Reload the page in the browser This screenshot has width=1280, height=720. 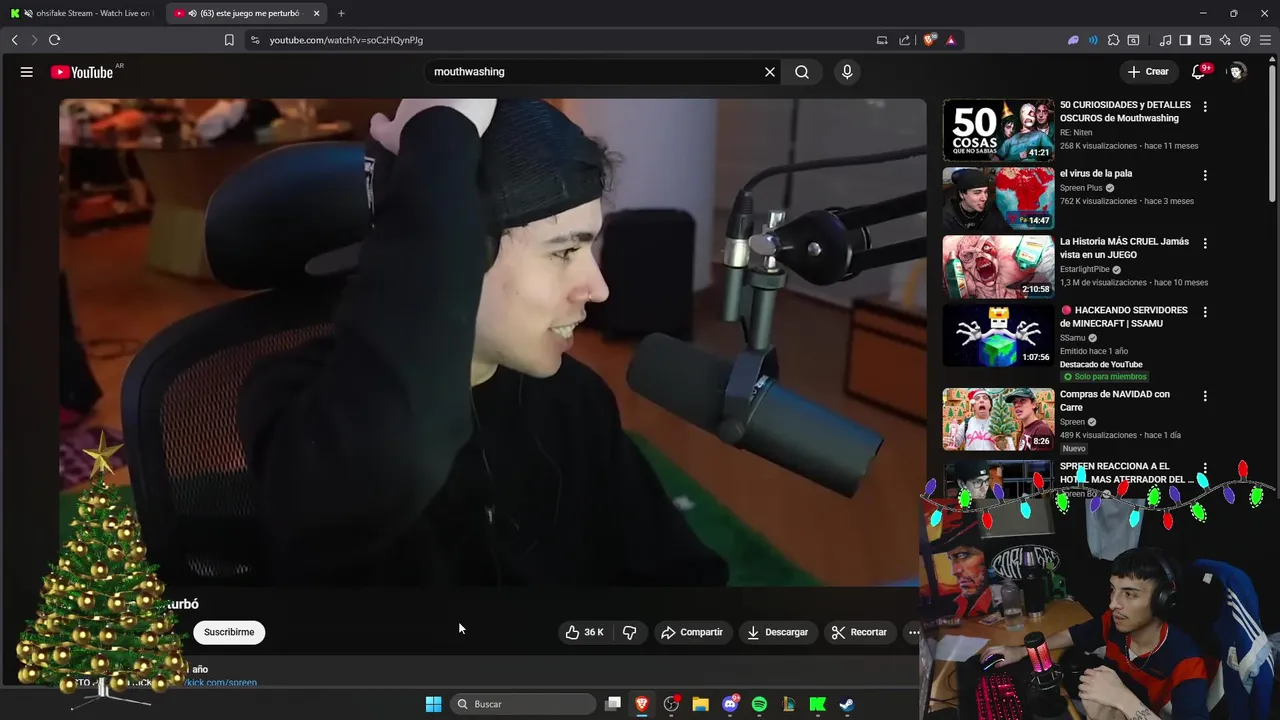54,40
